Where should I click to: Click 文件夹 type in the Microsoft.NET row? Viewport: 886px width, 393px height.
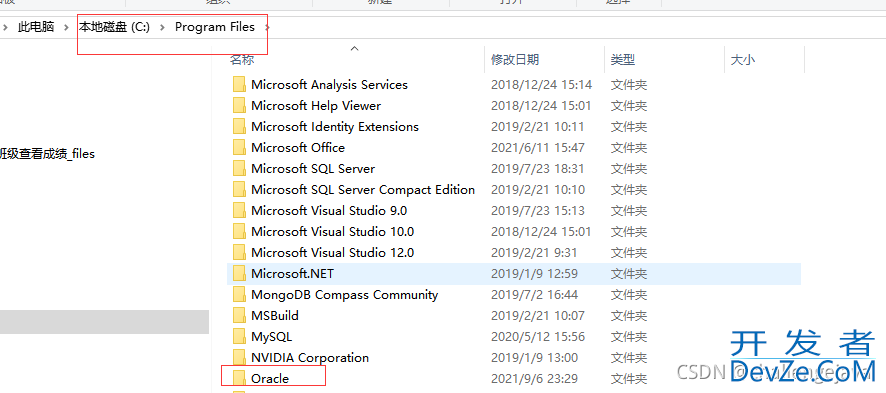point(628,274)
